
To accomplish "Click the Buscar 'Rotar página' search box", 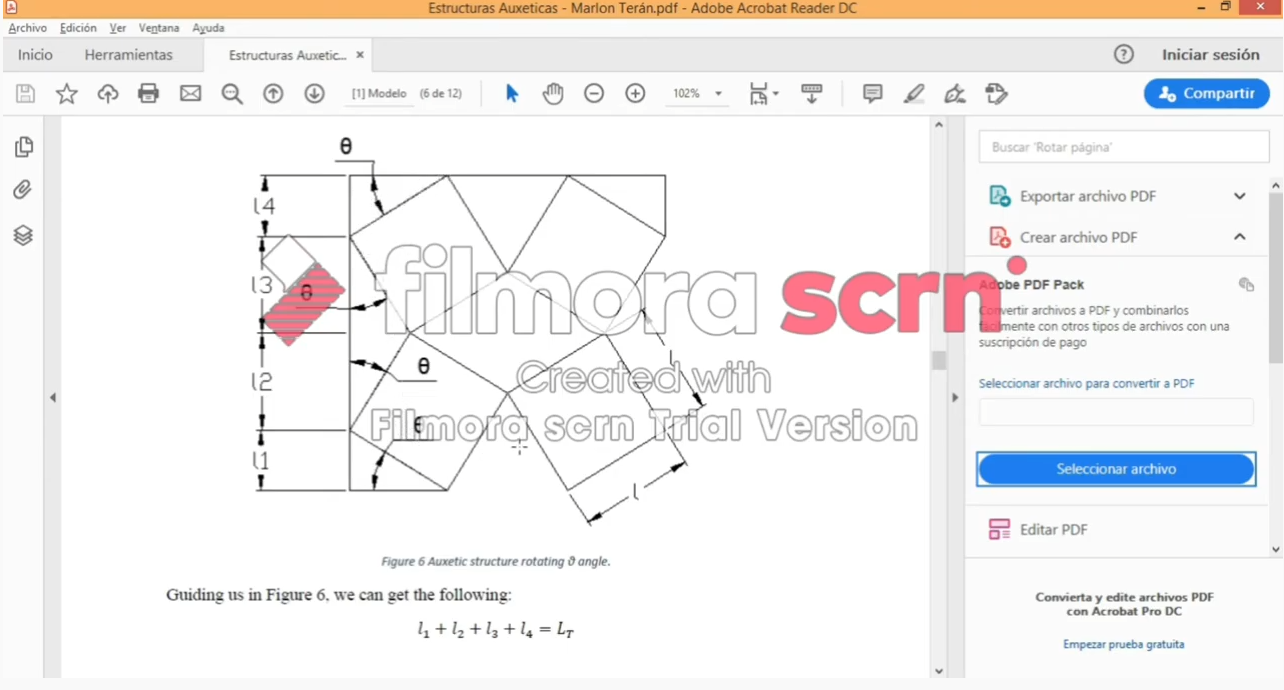I will click(1124, 147).
